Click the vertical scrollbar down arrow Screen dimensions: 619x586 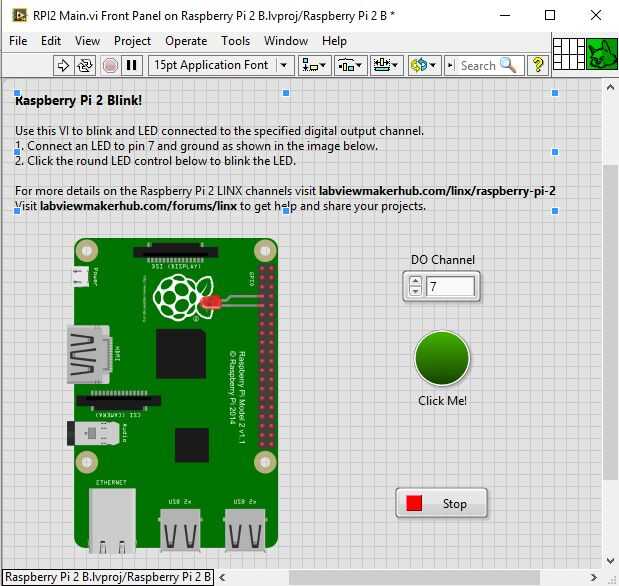pyautogui.click(x=610, y=560)
